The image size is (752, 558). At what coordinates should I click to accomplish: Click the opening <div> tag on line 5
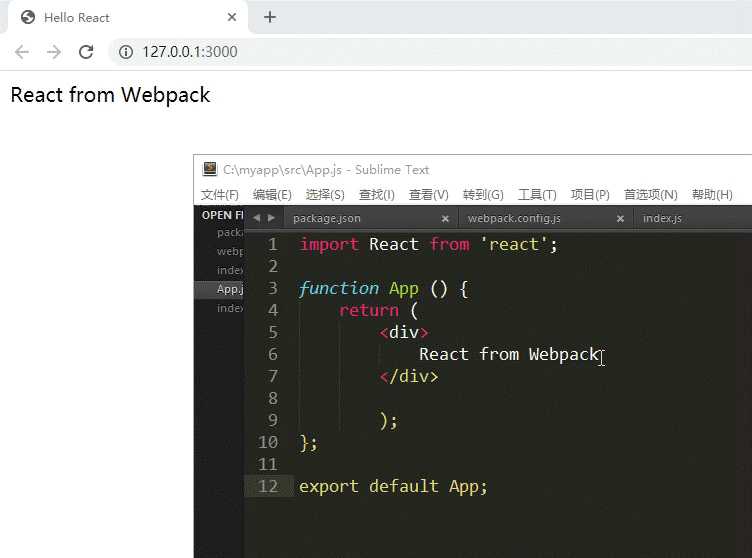(404, 332)
